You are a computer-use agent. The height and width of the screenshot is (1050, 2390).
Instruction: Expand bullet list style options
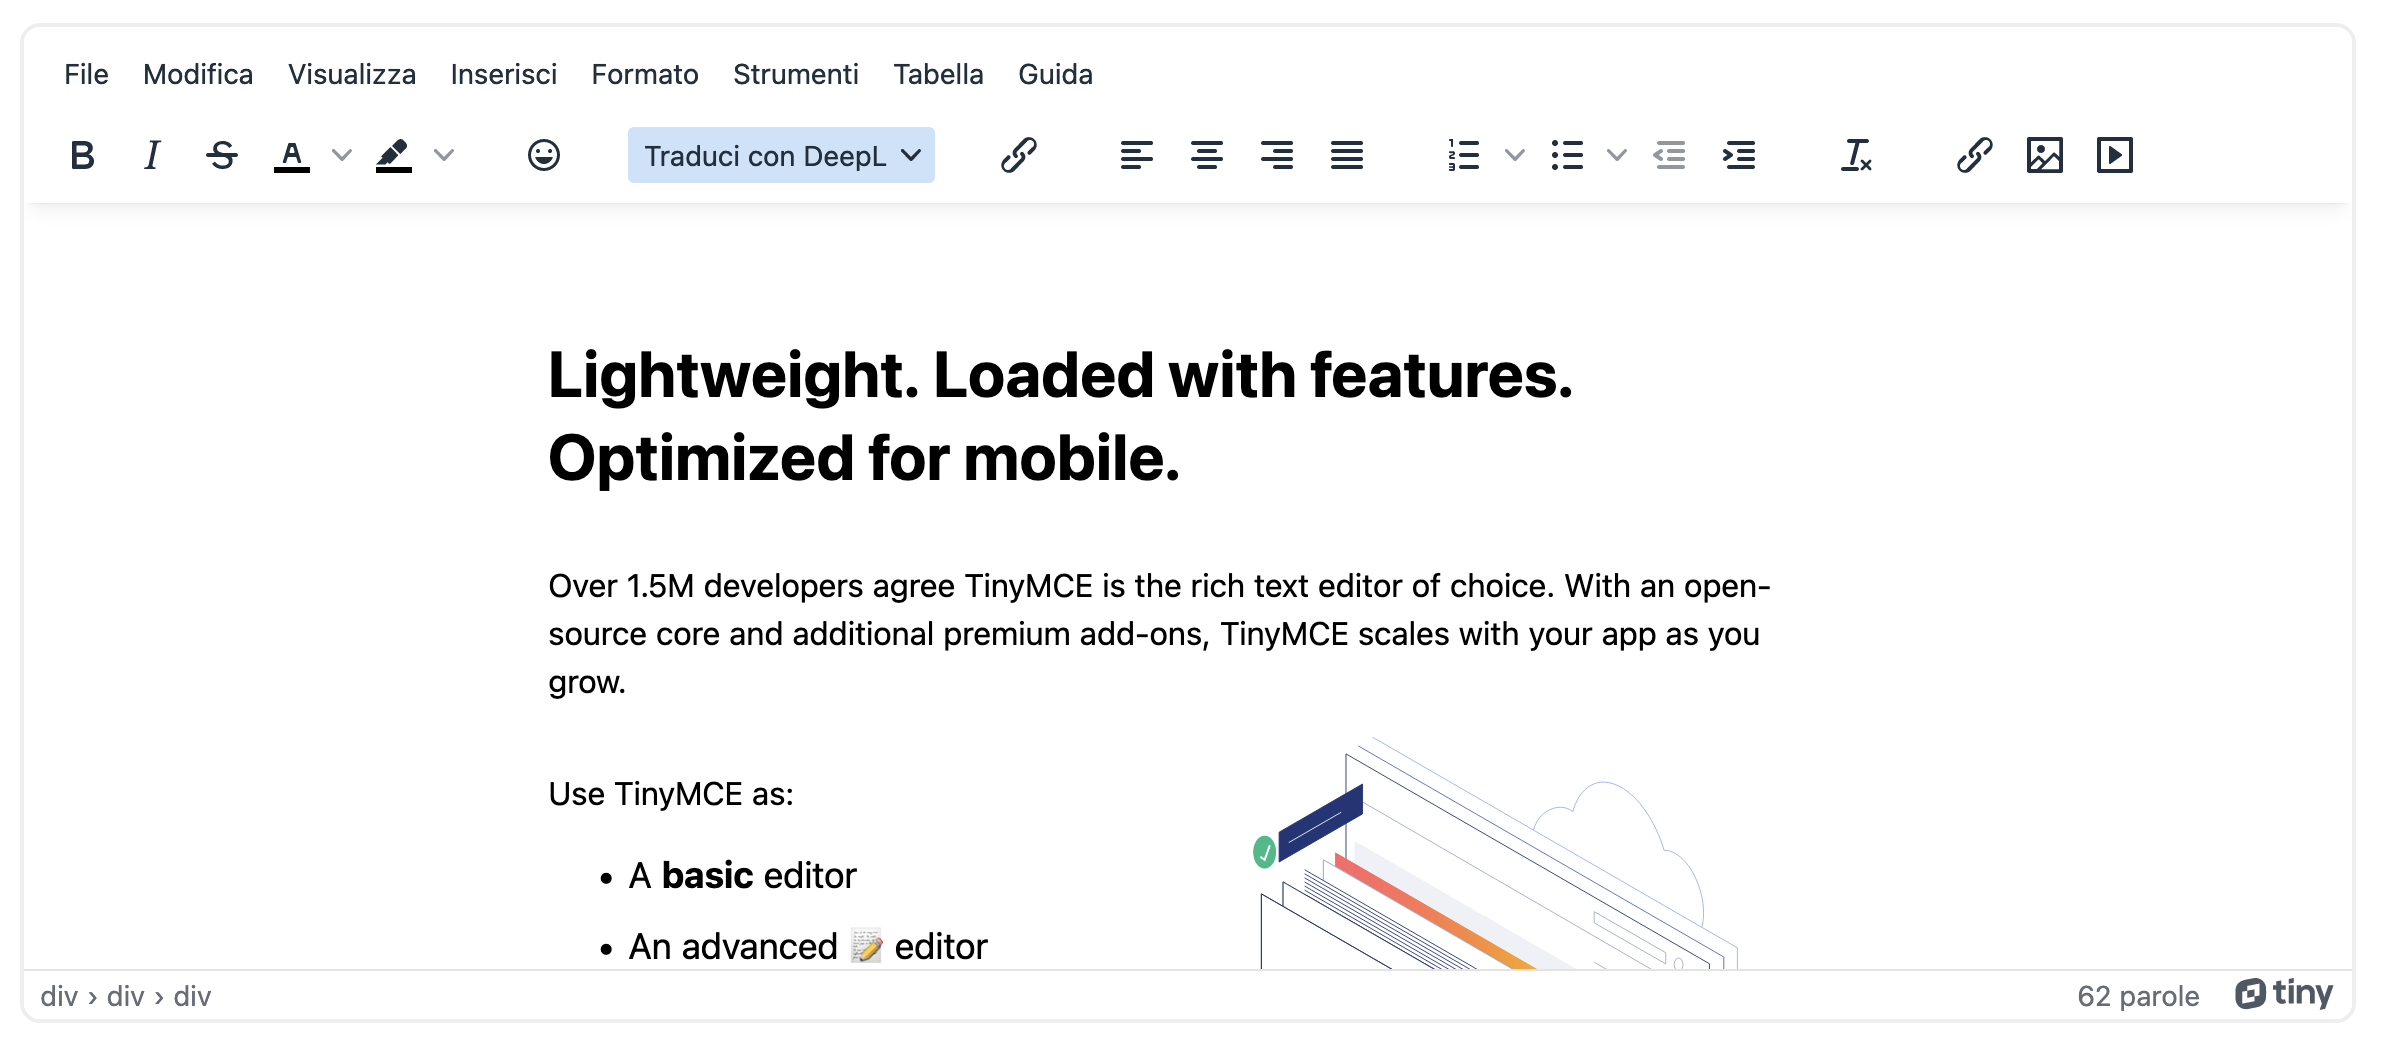point(1617,155)
